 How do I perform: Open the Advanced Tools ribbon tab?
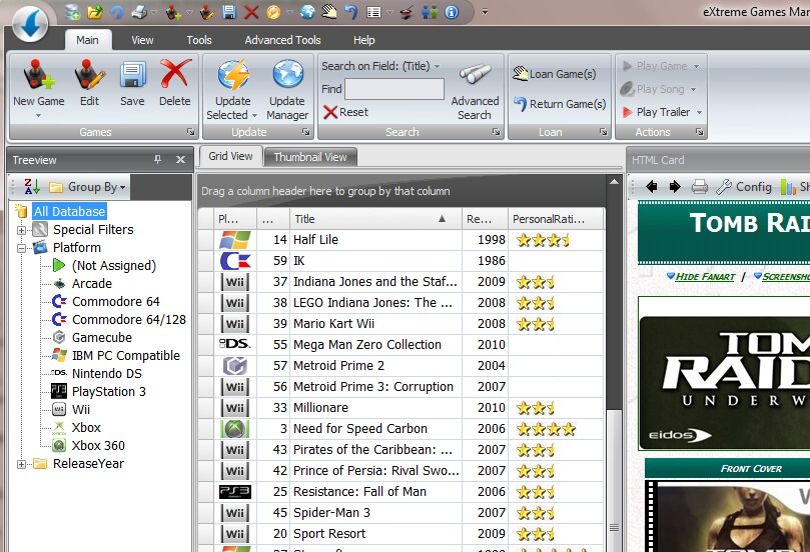click(x=283, y=40)
